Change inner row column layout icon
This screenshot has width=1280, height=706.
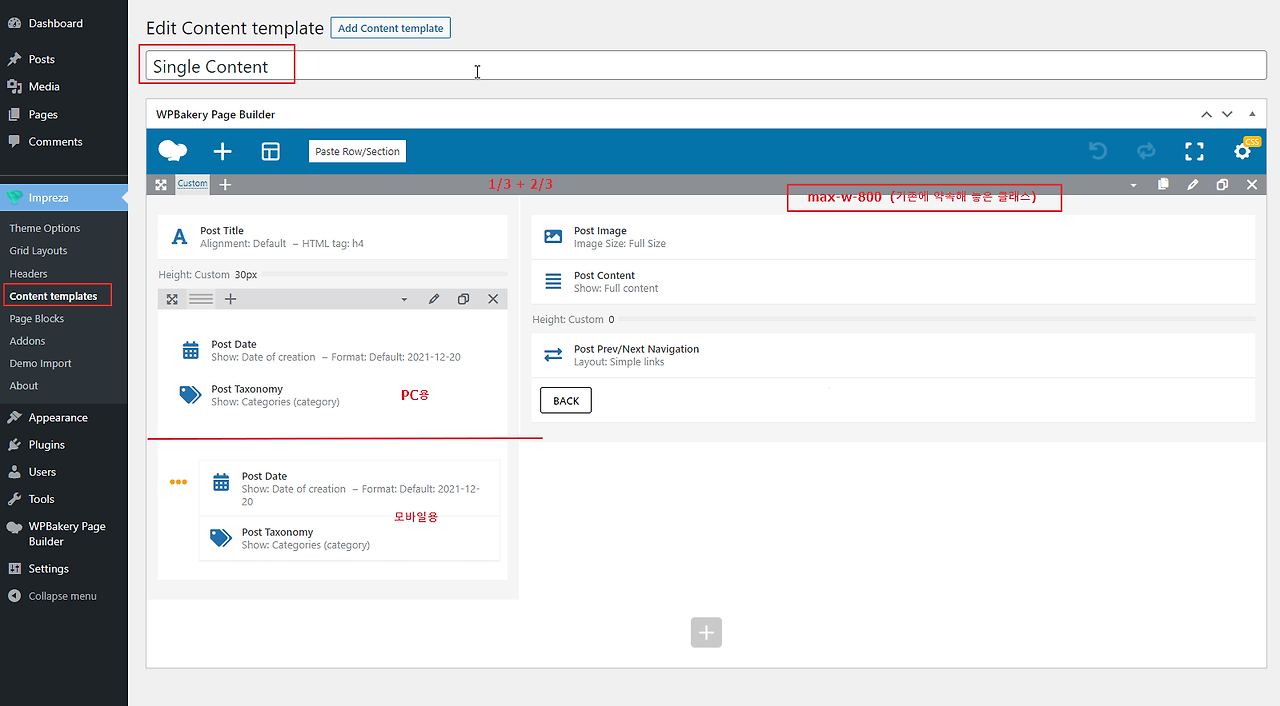(x=201, y=299)
